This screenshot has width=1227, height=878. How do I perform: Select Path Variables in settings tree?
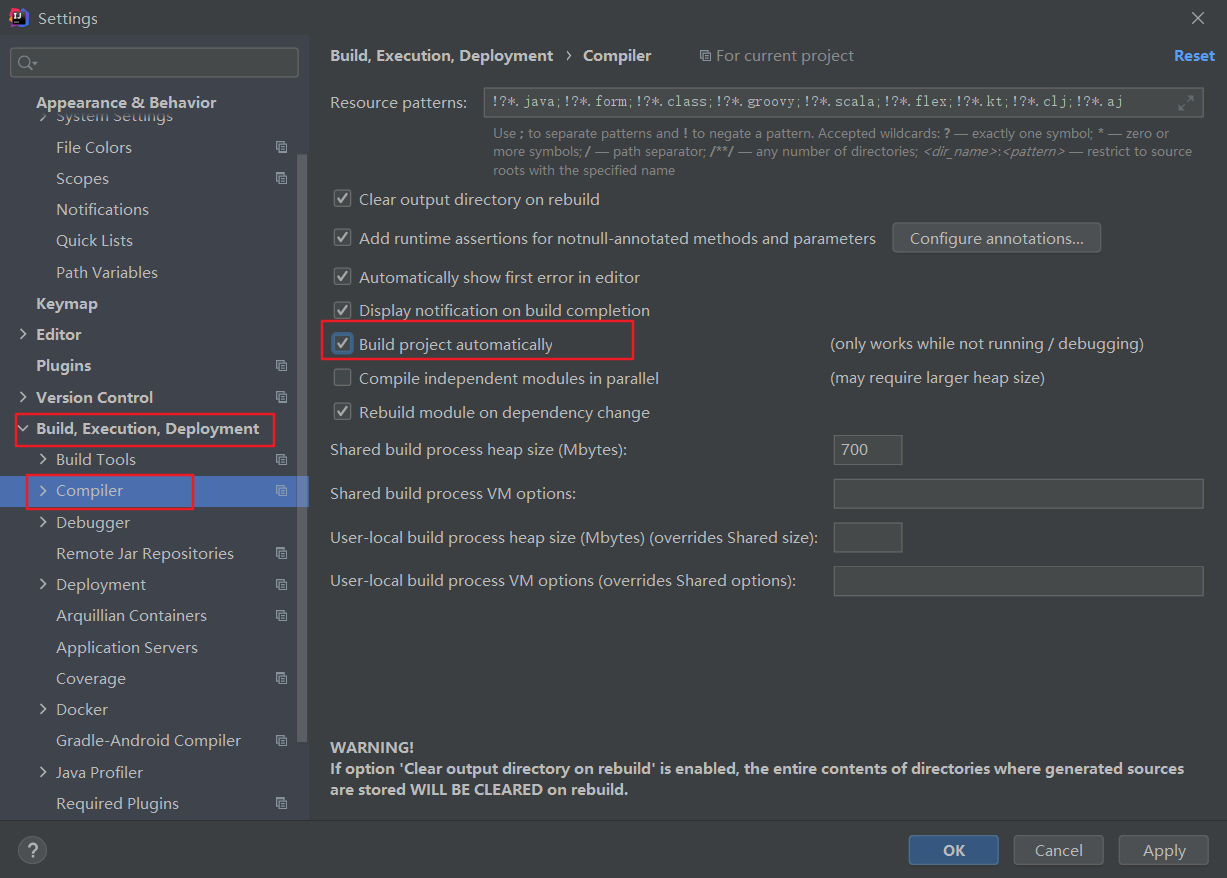[x=107, y=272]
